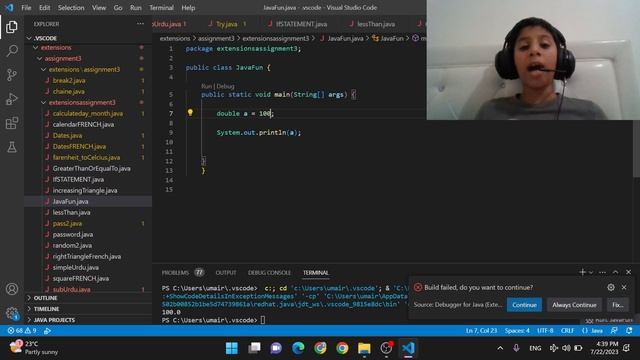Click Run code lens above main method
The width and height of the screenshot is (640, 360).
click(x=207, y=86)
